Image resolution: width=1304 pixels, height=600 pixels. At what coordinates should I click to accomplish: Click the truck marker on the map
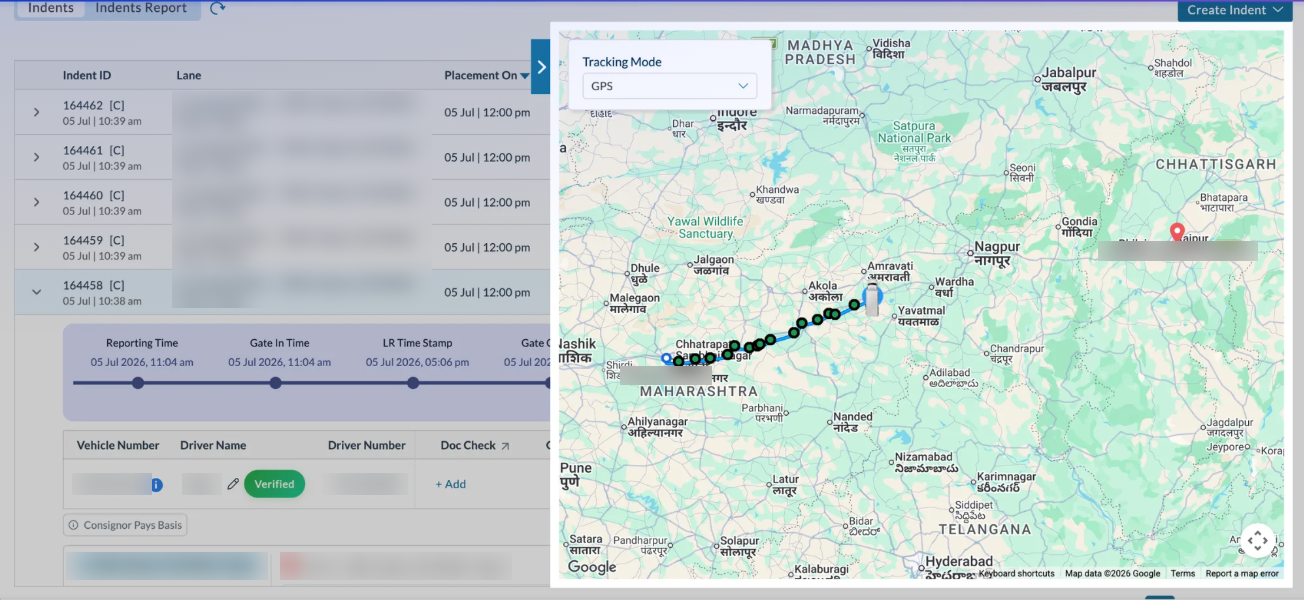tap(873, 299)
